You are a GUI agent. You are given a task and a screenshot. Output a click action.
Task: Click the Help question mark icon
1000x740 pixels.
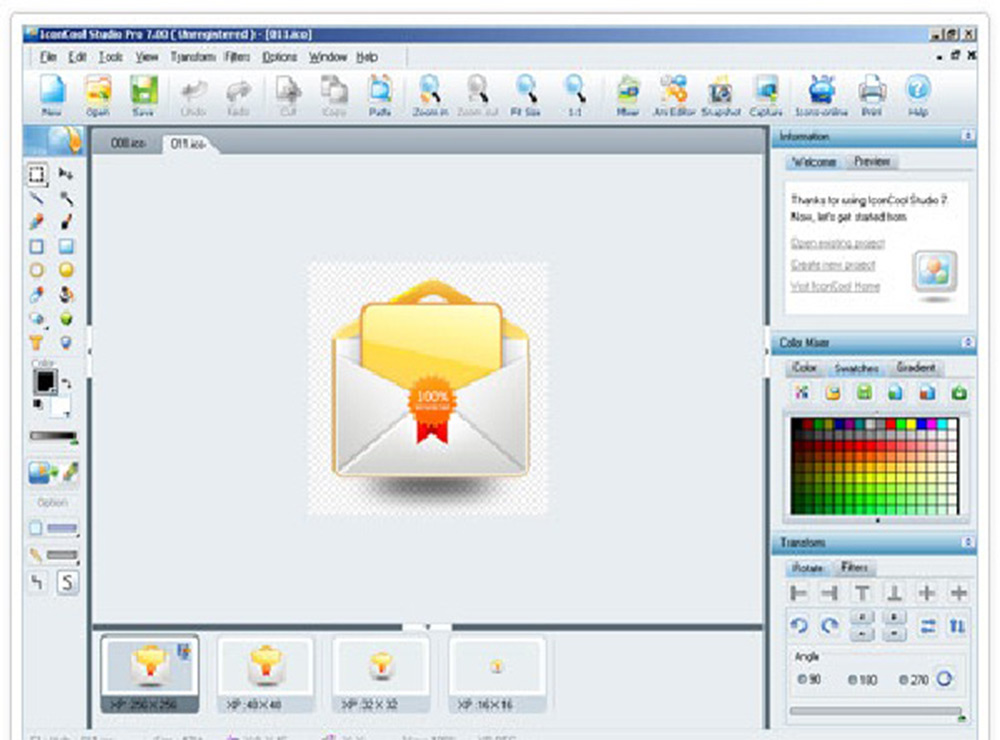tap(918, 95)
